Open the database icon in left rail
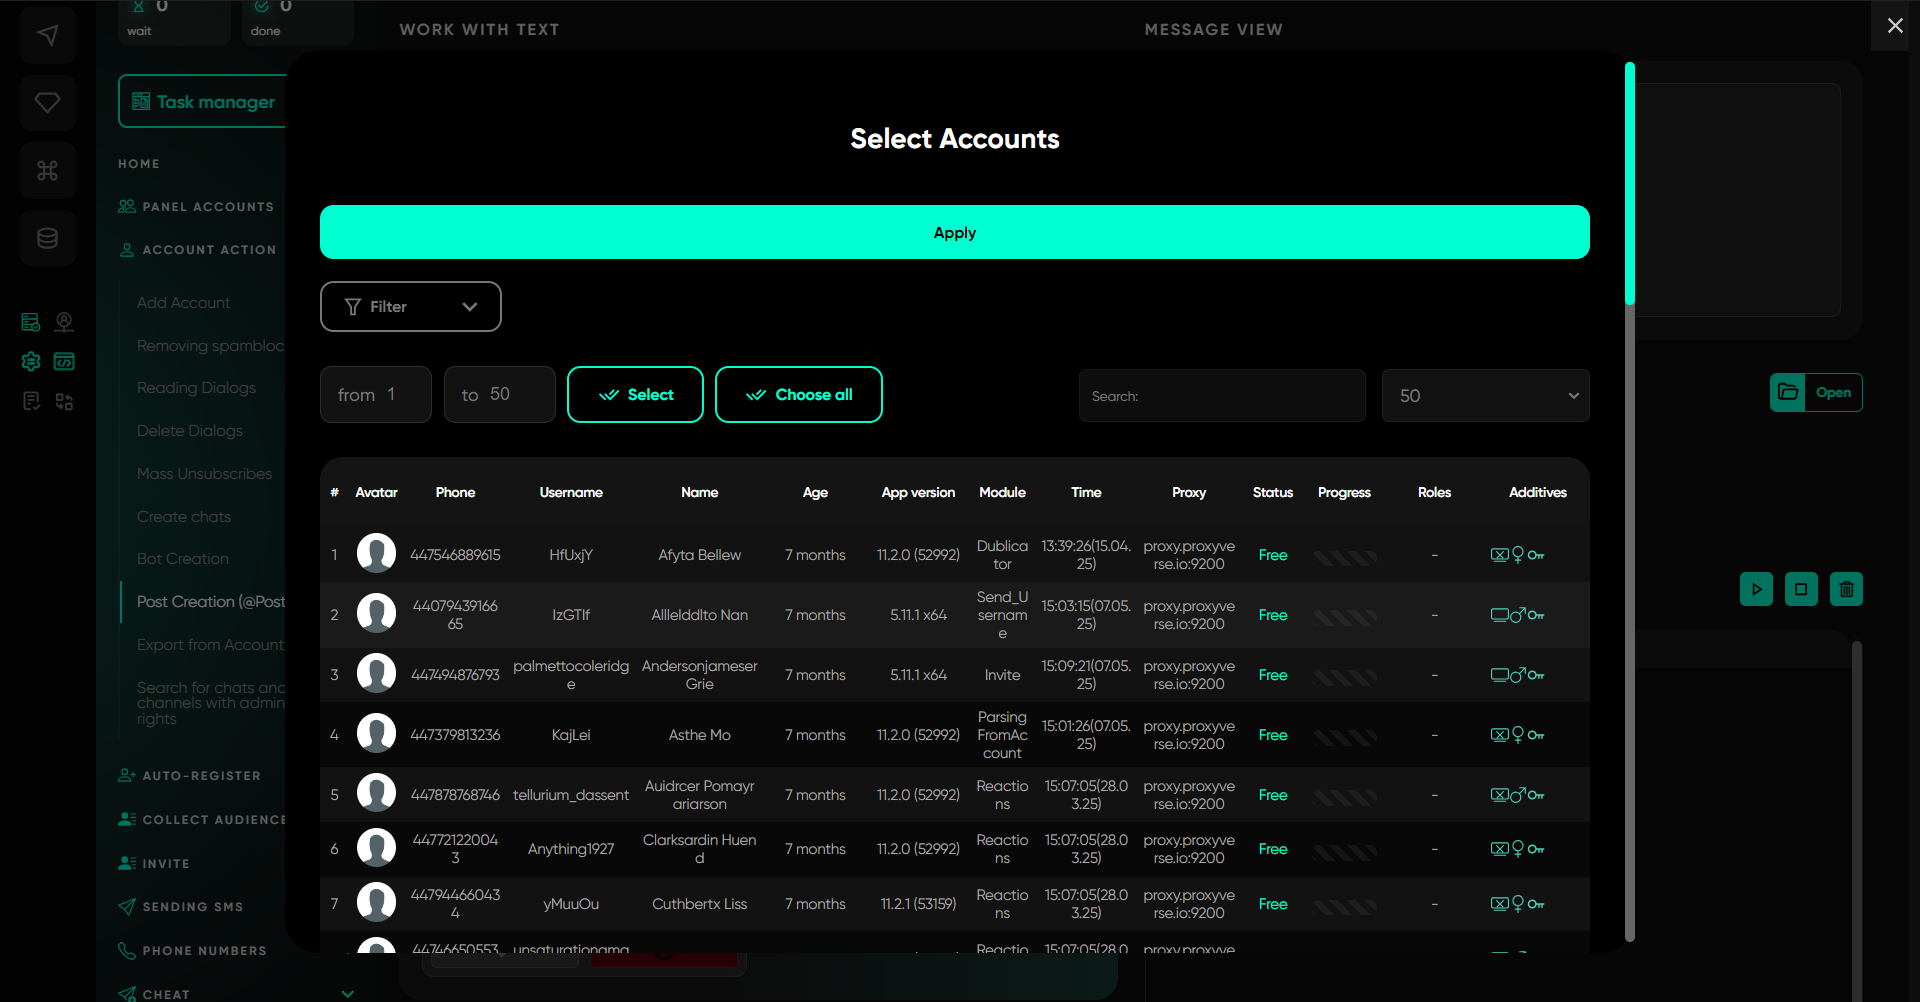1920x1002 pixels. pos(47,238)
